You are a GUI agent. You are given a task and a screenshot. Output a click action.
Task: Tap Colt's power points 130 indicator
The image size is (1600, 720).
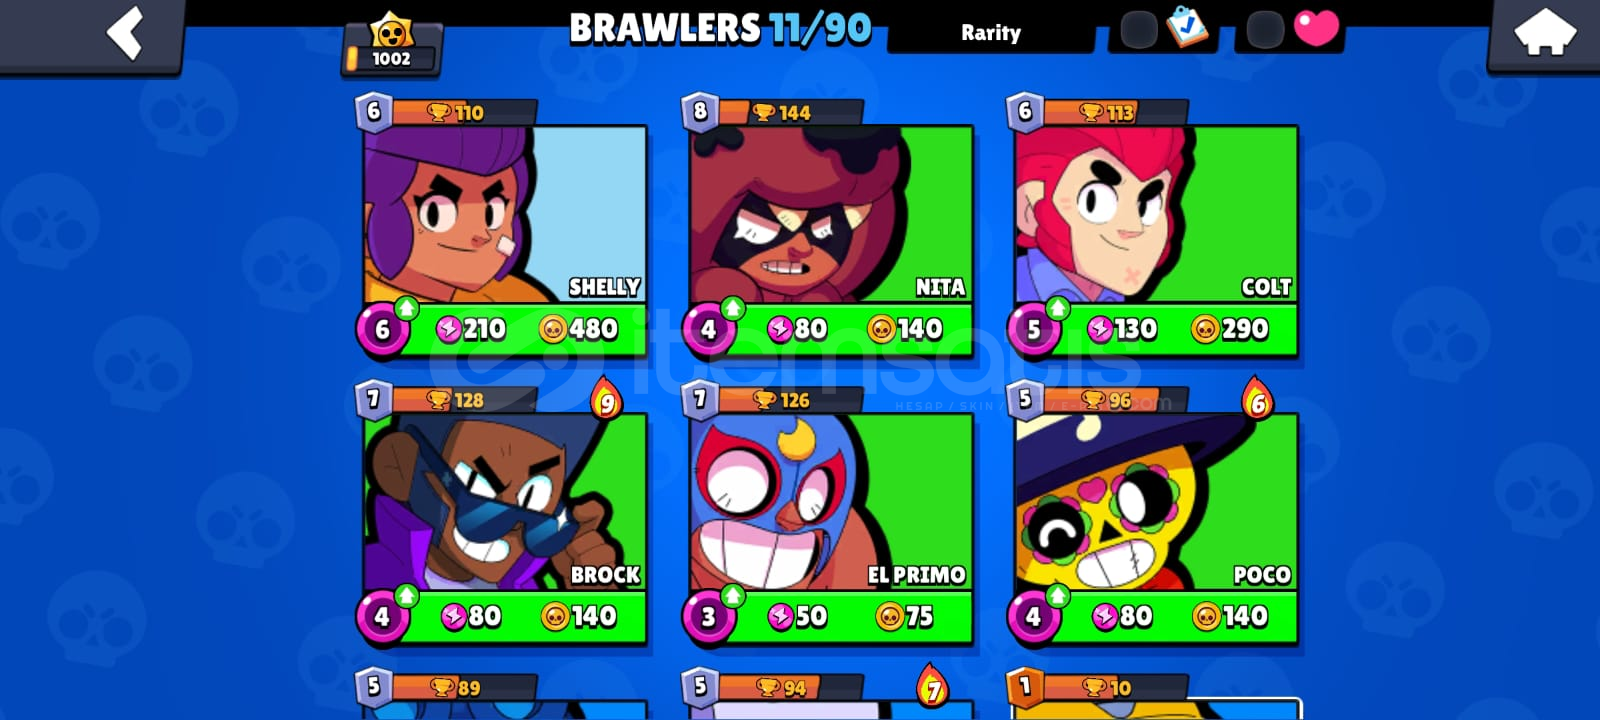tap(1122, 329)
